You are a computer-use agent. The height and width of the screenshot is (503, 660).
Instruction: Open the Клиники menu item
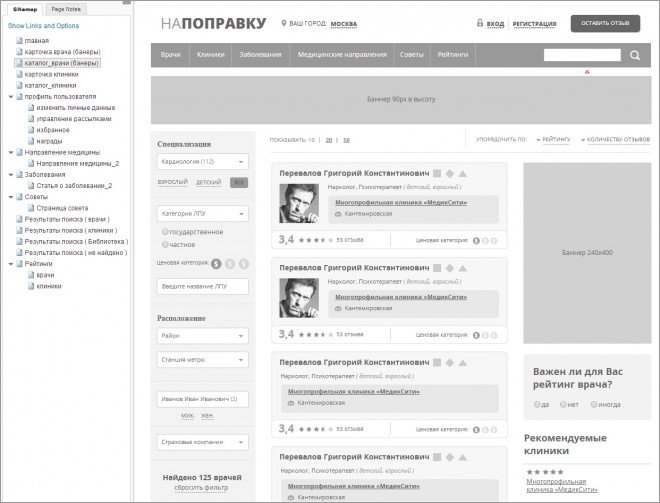210,55
